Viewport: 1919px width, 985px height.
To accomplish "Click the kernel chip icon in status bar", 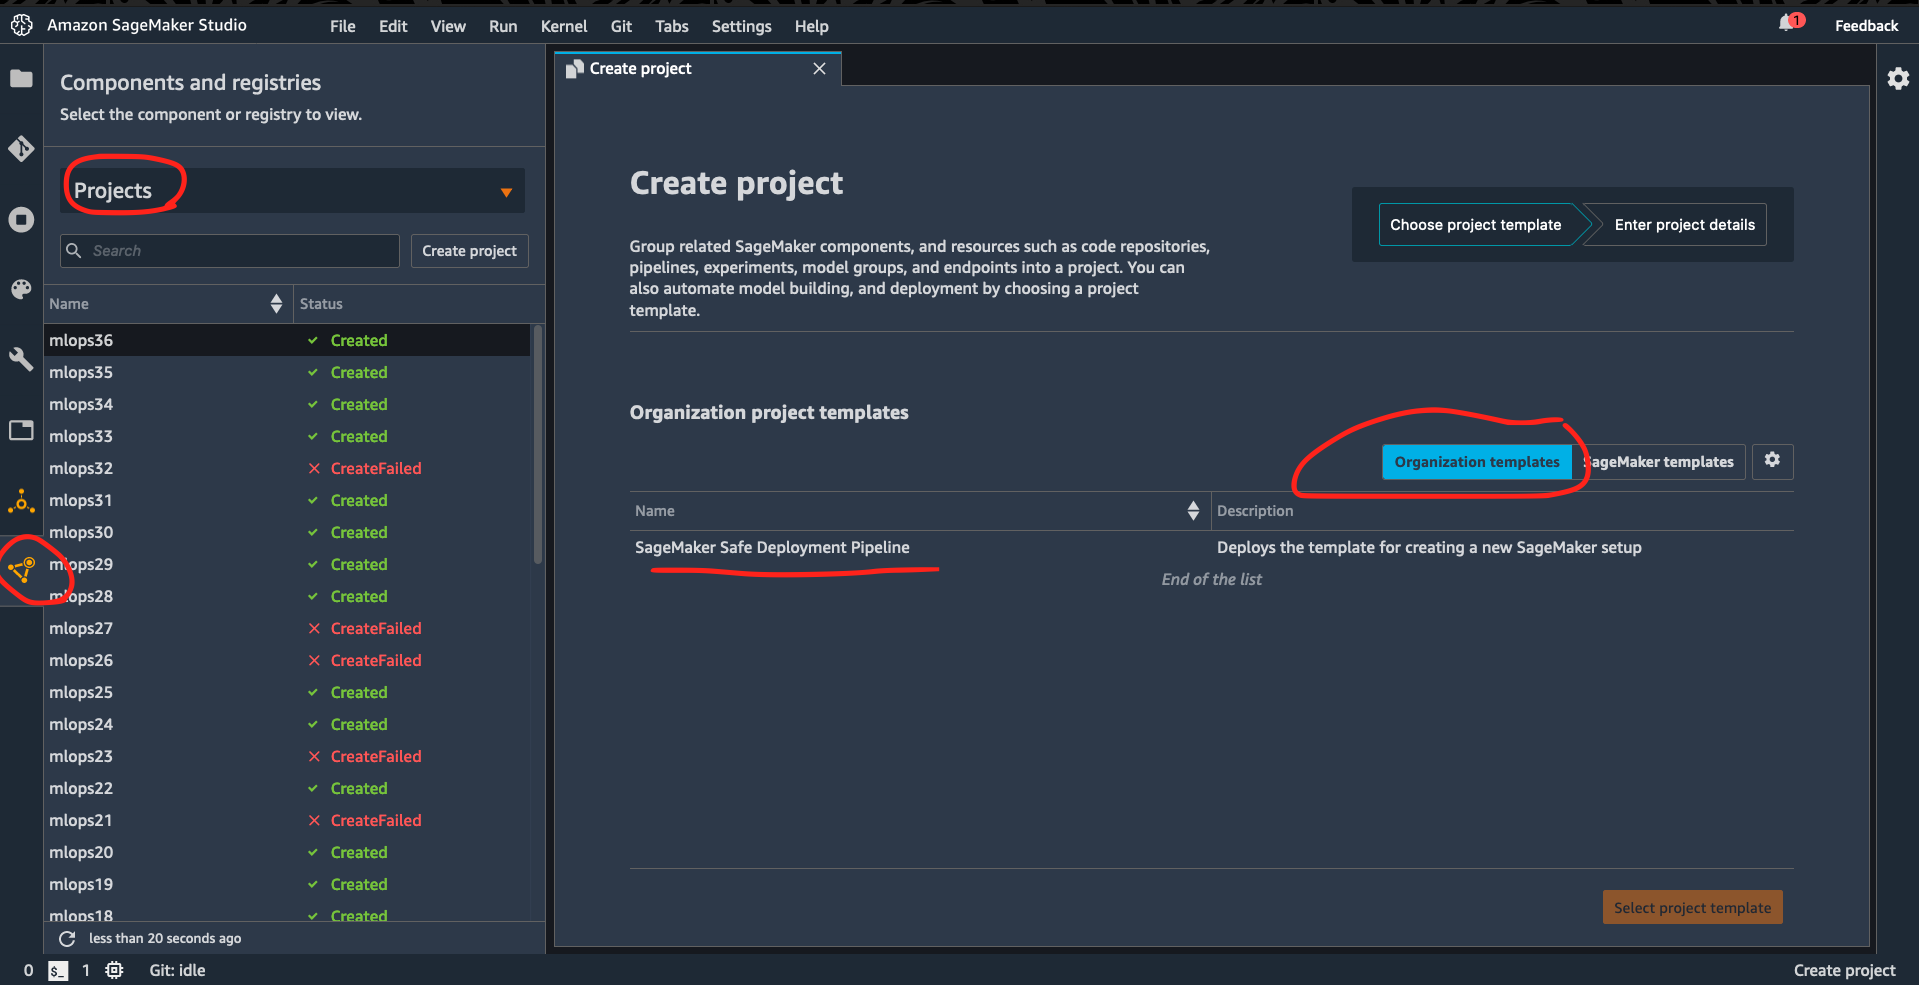I will coord(114,970).
